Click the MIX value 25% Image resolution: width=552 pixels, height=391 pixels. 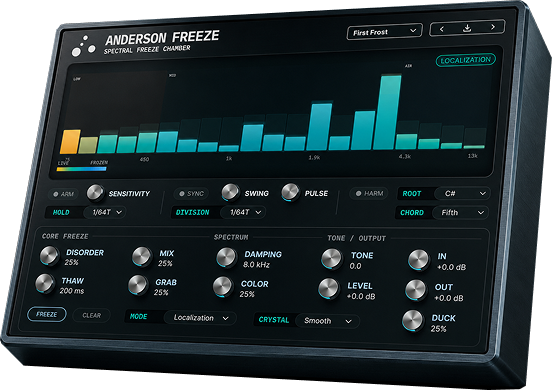click(165, 263)
